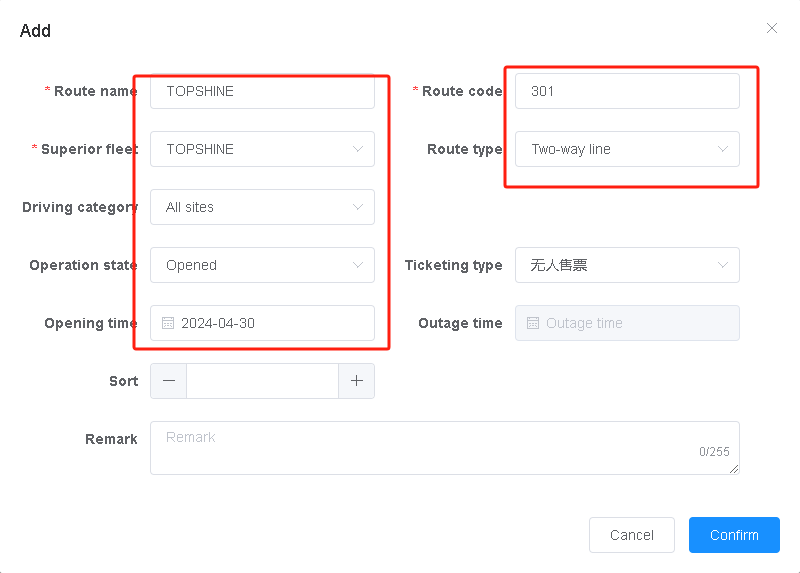Image resolution: width=800 pixels, height=573 pixels.
Task: Click into the Route code field
Action: click(x=627, y=91)
